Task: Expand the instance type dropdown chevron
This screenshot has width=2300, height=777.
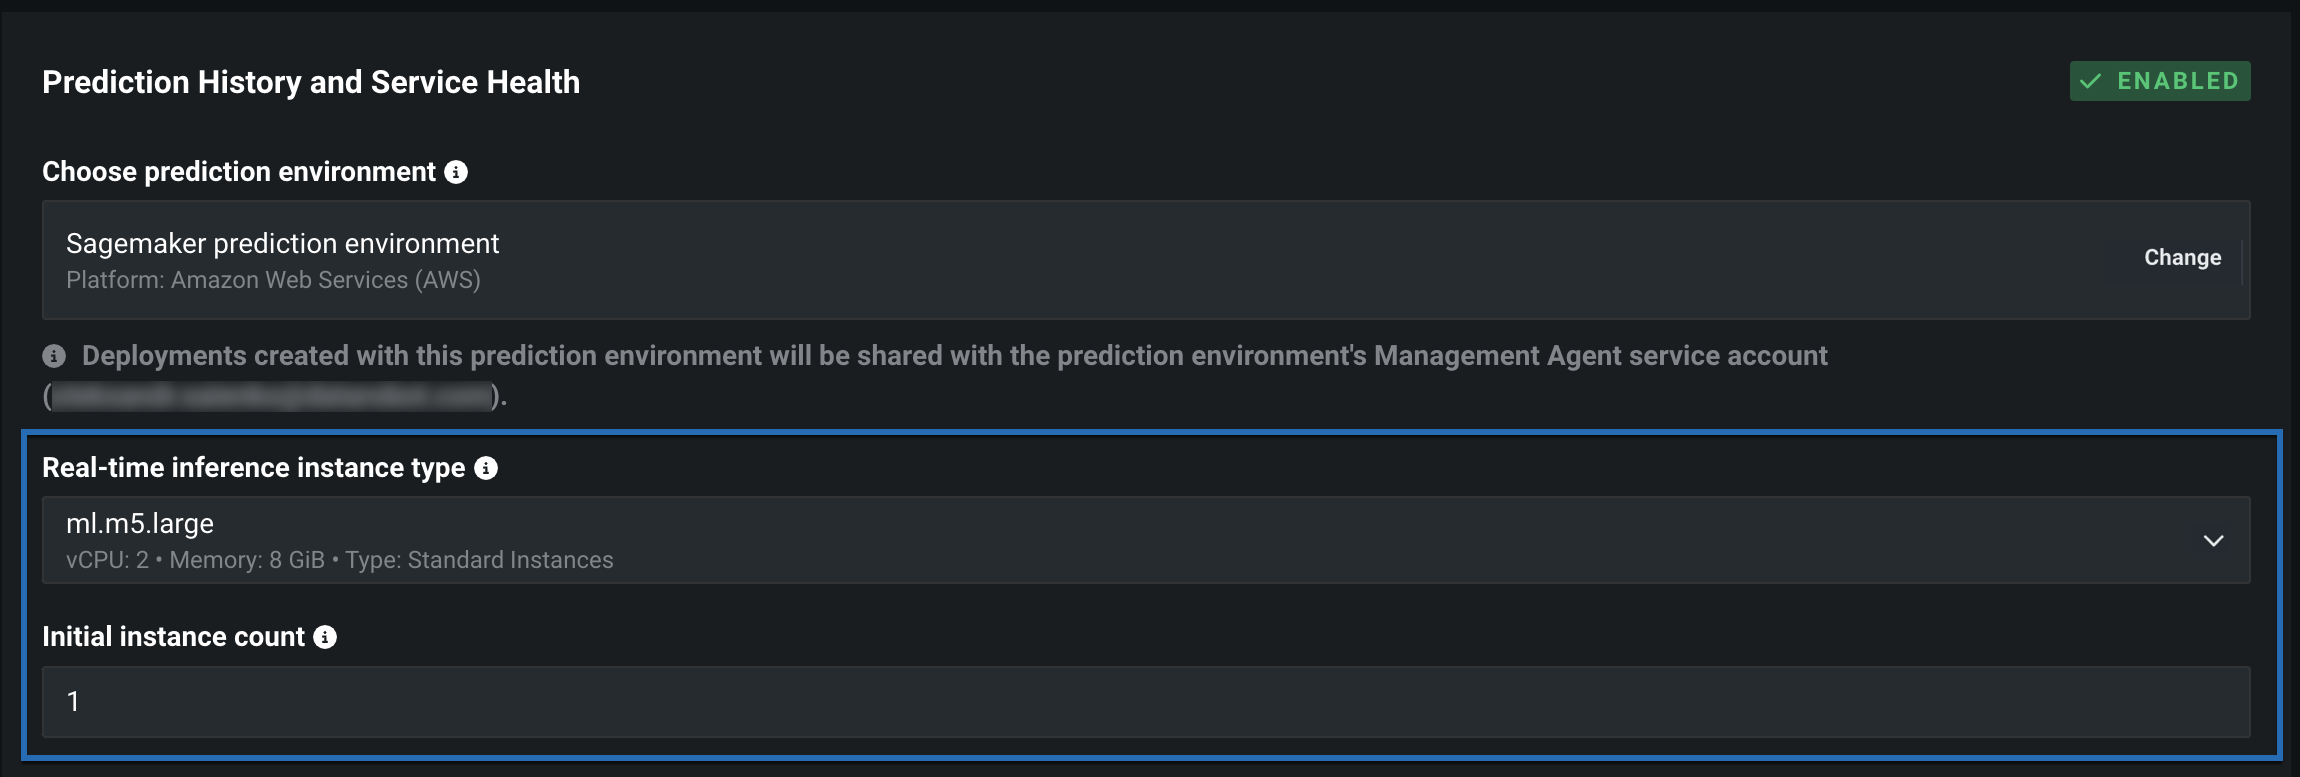Action: click(x=2213, y=541)
